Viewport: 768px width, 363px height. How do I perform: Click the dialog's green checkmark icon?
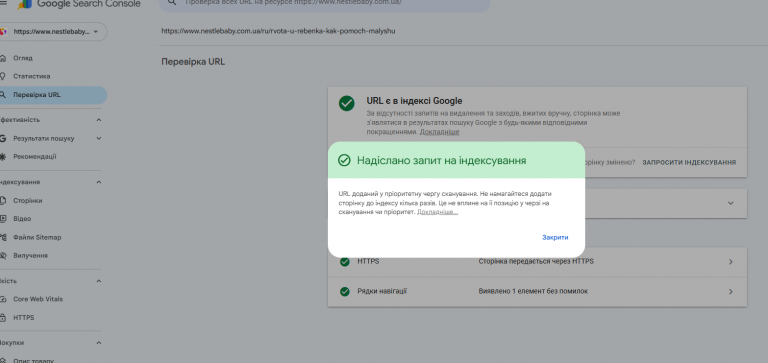point(344,161)
